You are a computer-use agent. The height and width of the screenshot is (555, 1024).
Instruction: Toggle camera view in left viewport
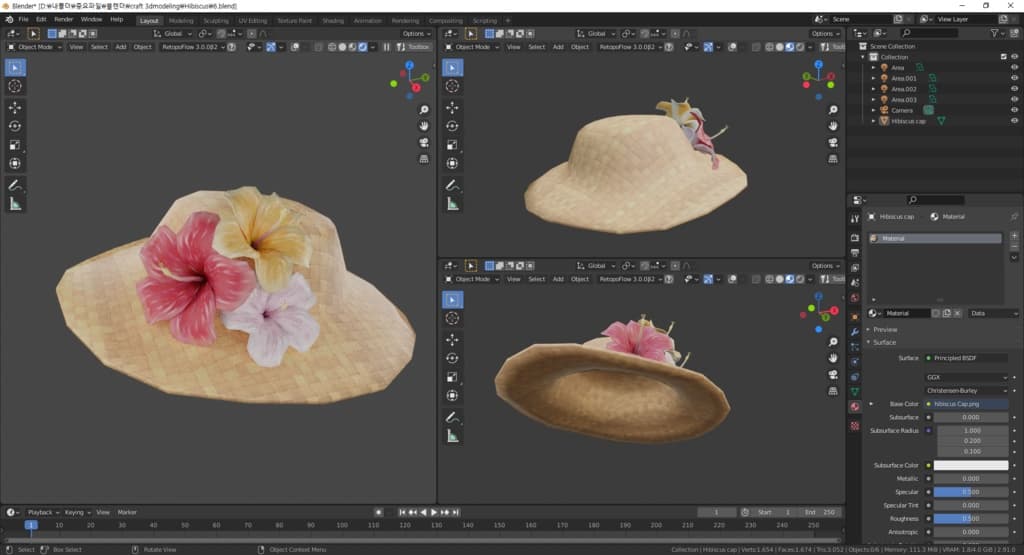pyautogui.click(x=424, y=142)
